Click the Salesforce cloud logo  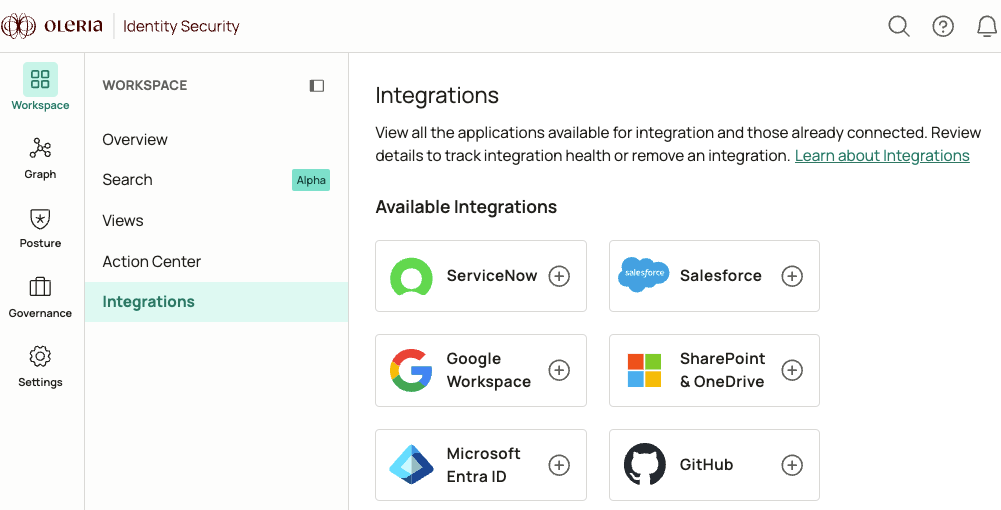[x=644, y=274]
